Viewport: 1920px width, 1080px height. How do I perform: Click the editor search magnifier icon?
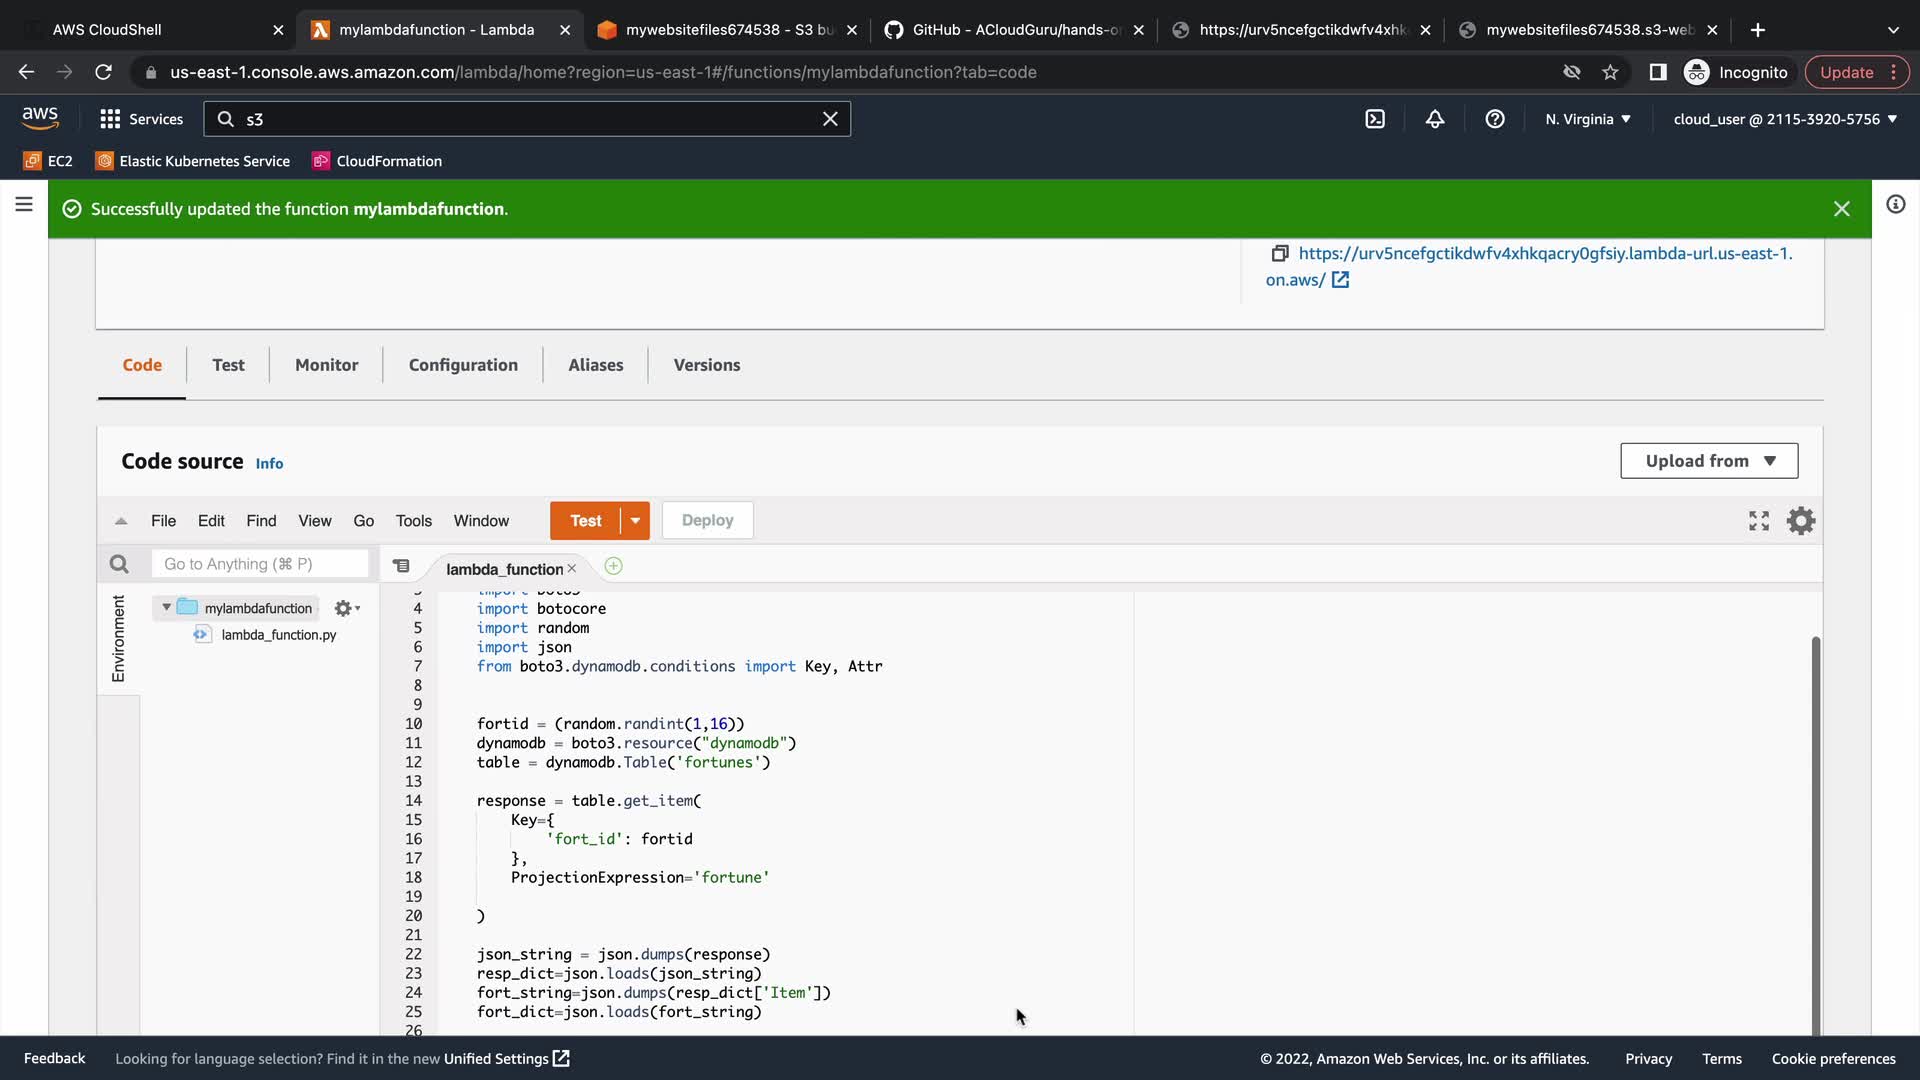119,564
